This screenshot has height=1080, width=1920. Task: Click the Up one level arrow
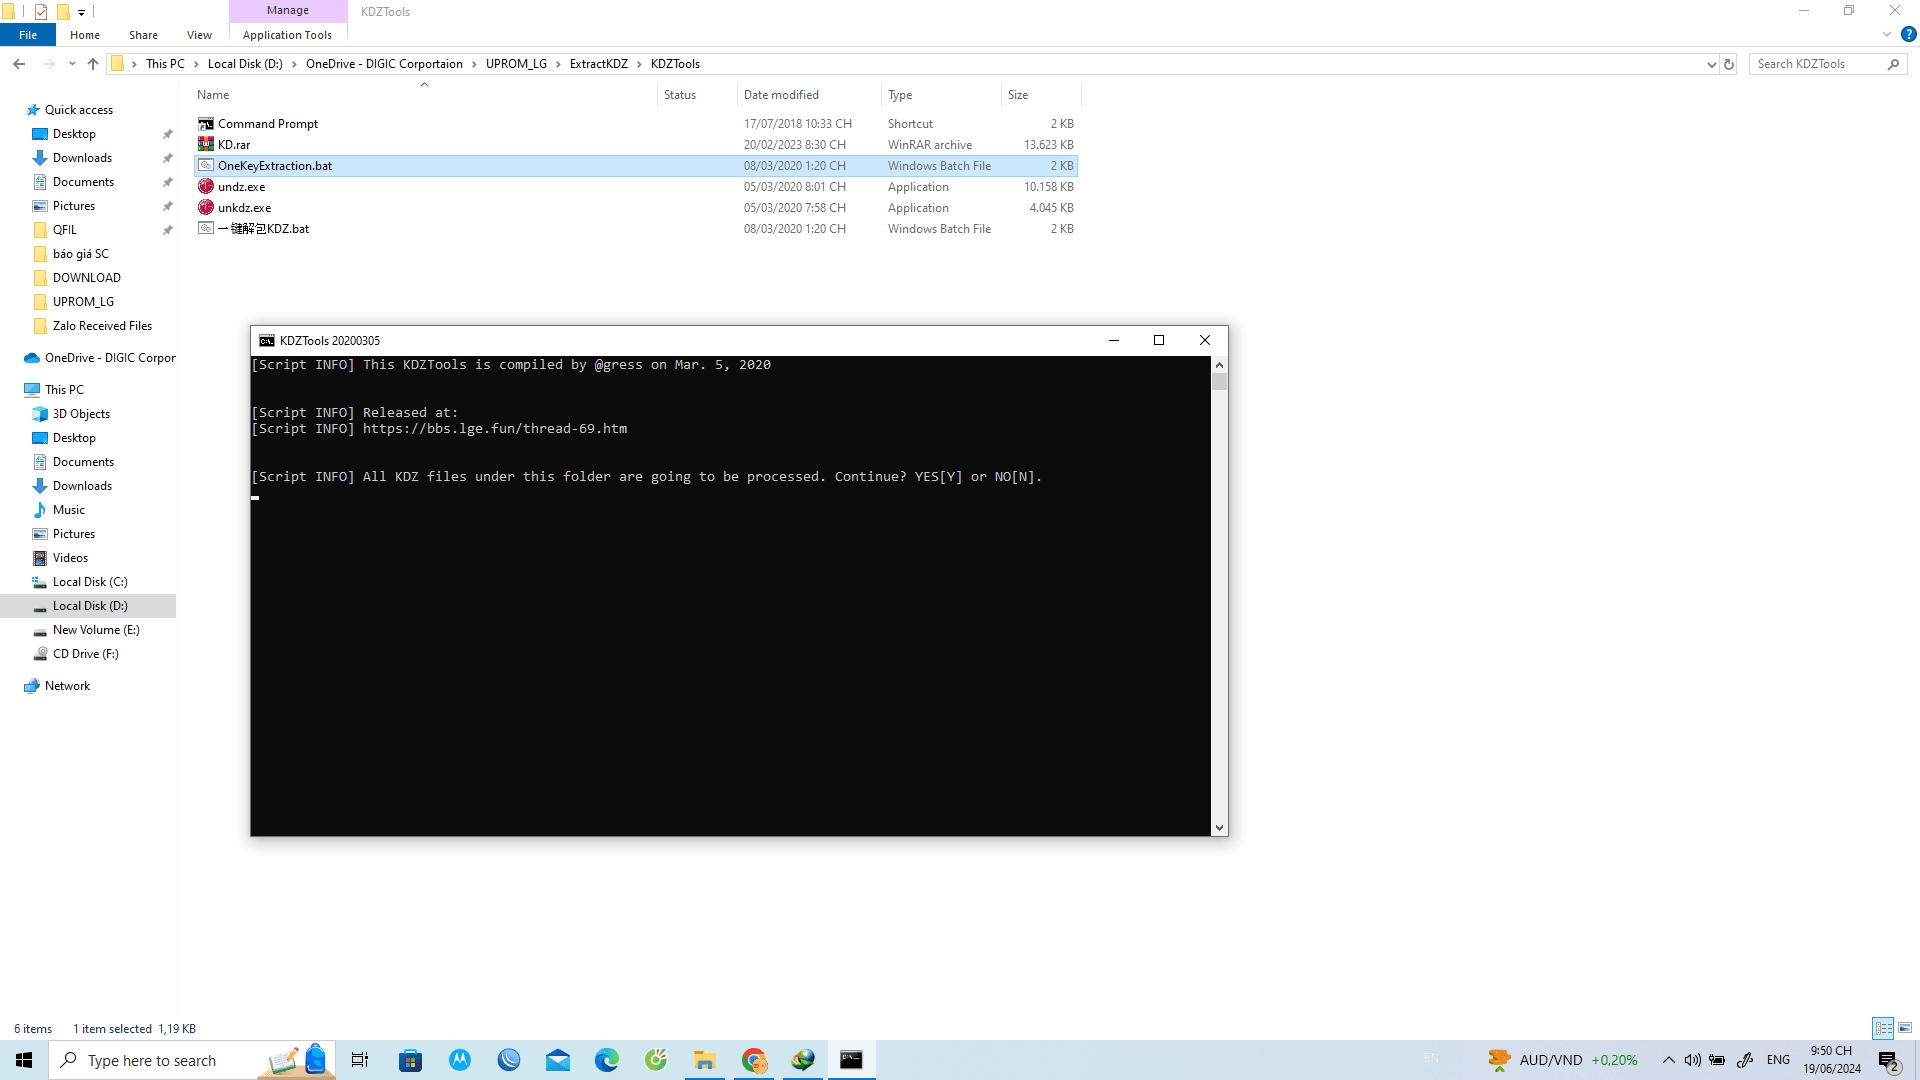coord(93,64)
